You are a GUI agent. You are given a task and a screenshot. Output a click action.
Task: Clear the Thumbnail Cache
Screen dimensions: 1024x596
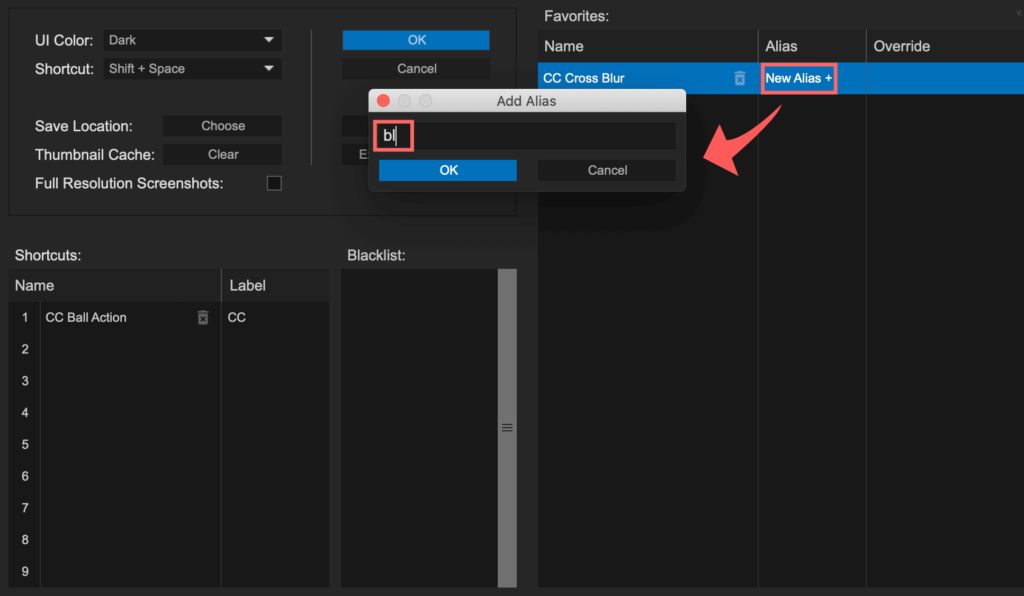tap(222, 154)
